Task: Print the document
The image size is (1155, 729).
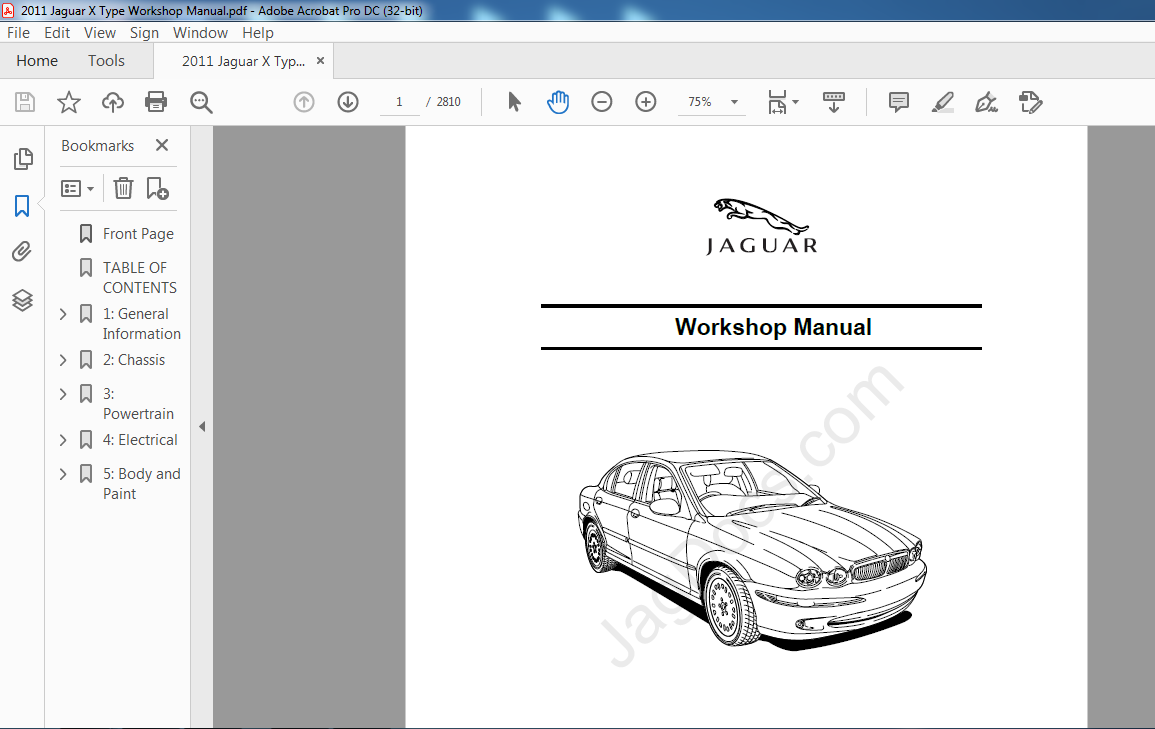Action: (x=156, y=102)
